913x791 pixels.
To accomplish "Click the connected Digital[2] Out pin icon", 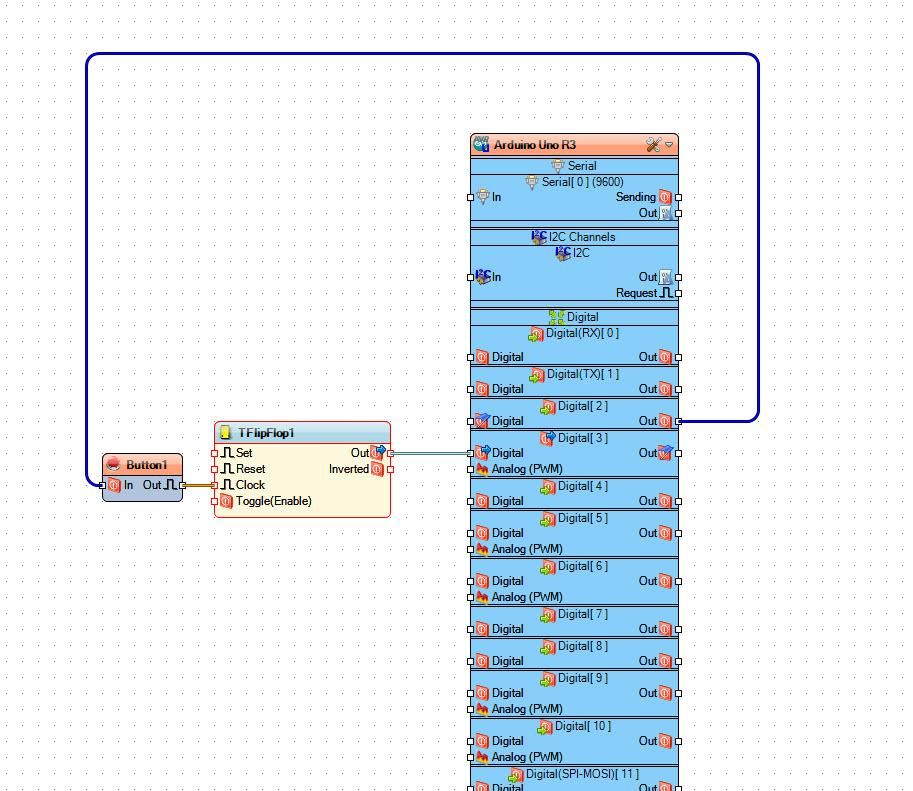I will (x=665, y=421).
